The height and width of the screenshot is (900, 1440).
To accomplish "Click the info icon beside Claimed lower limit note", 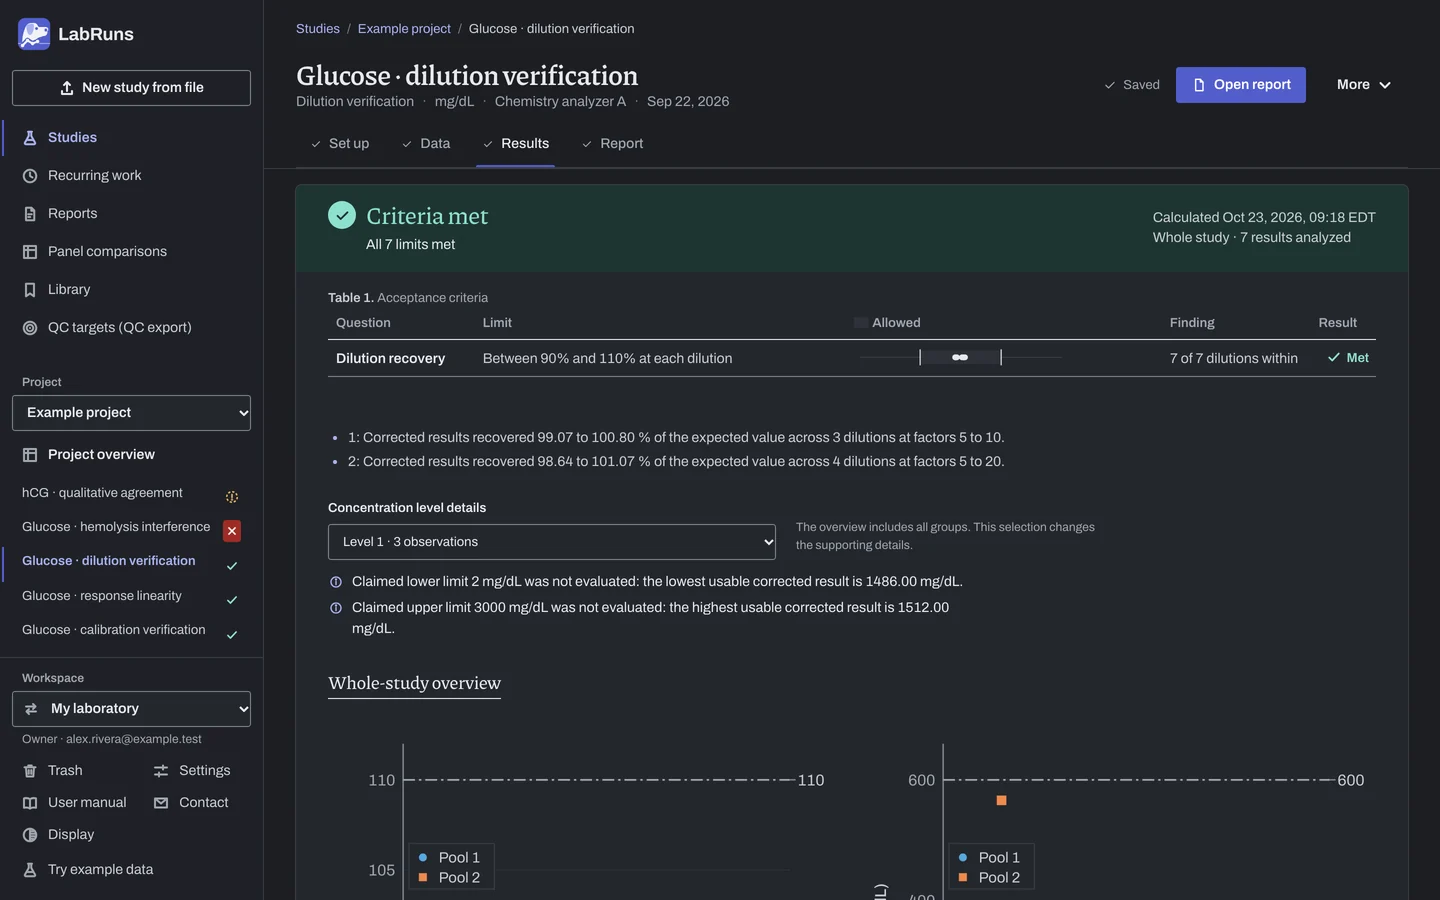I will [336, 582].
